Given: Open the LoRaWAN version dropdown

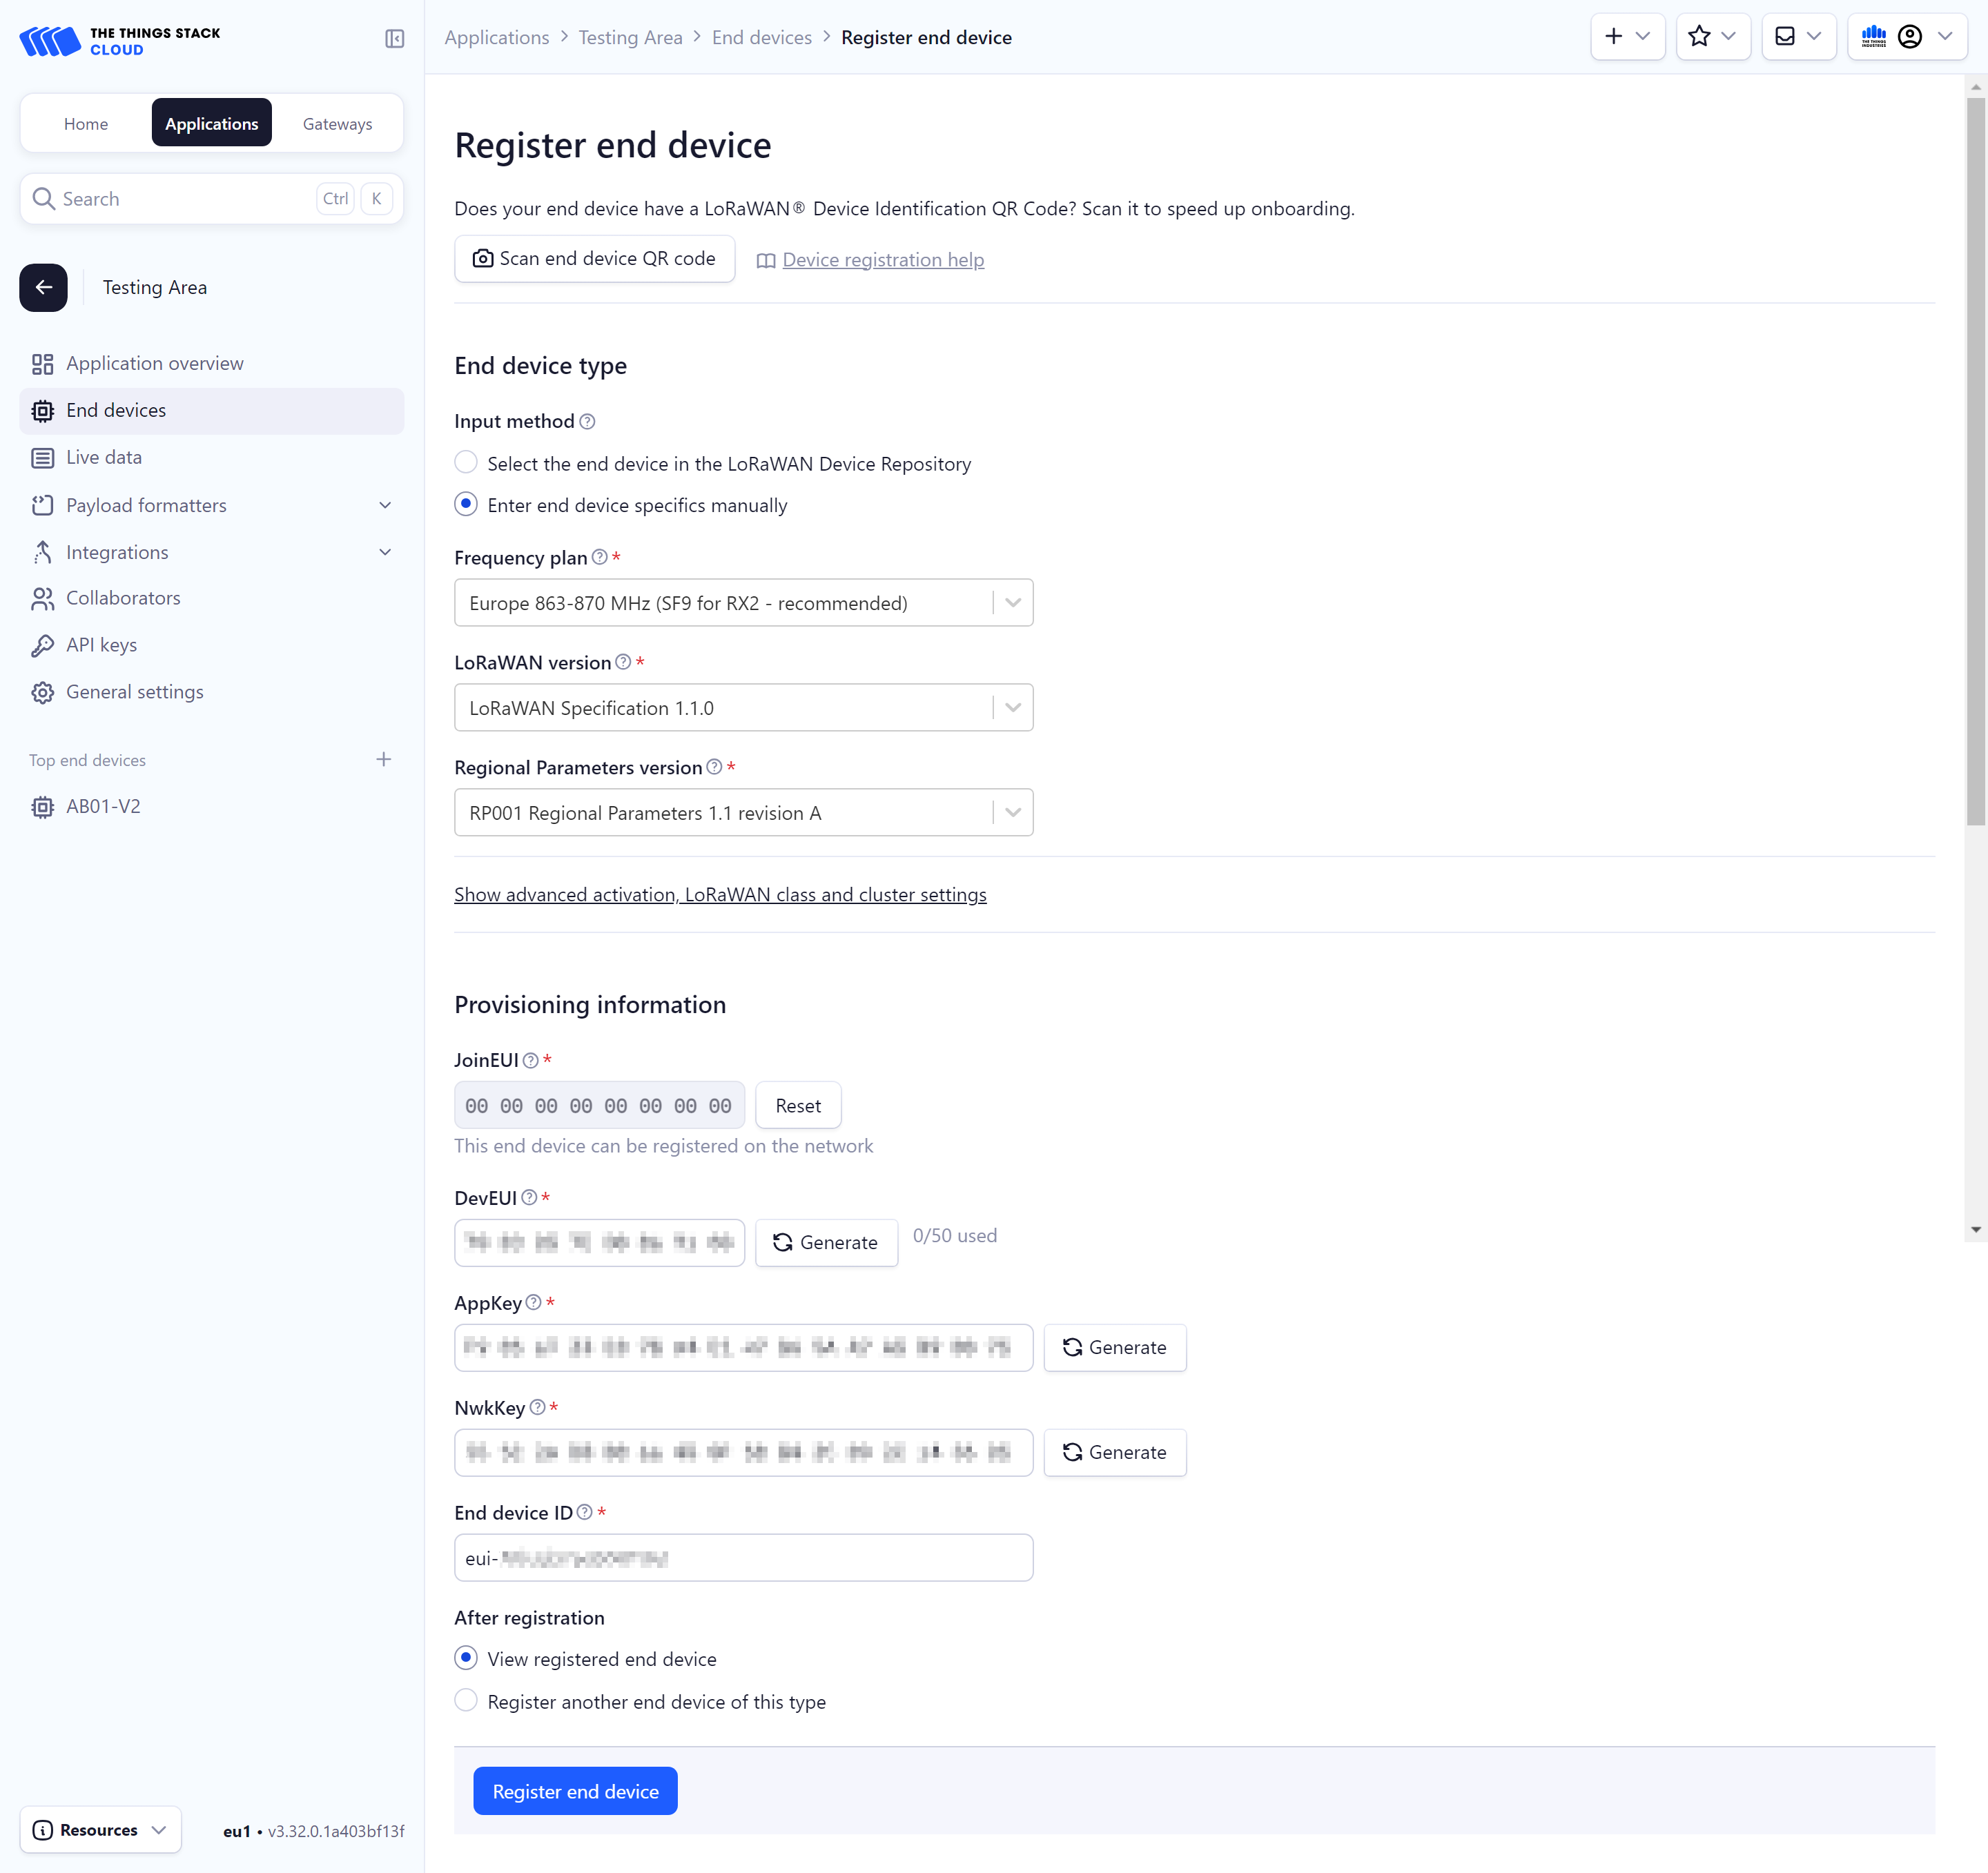Looking at the screenshot, I should coord(1012,707).
